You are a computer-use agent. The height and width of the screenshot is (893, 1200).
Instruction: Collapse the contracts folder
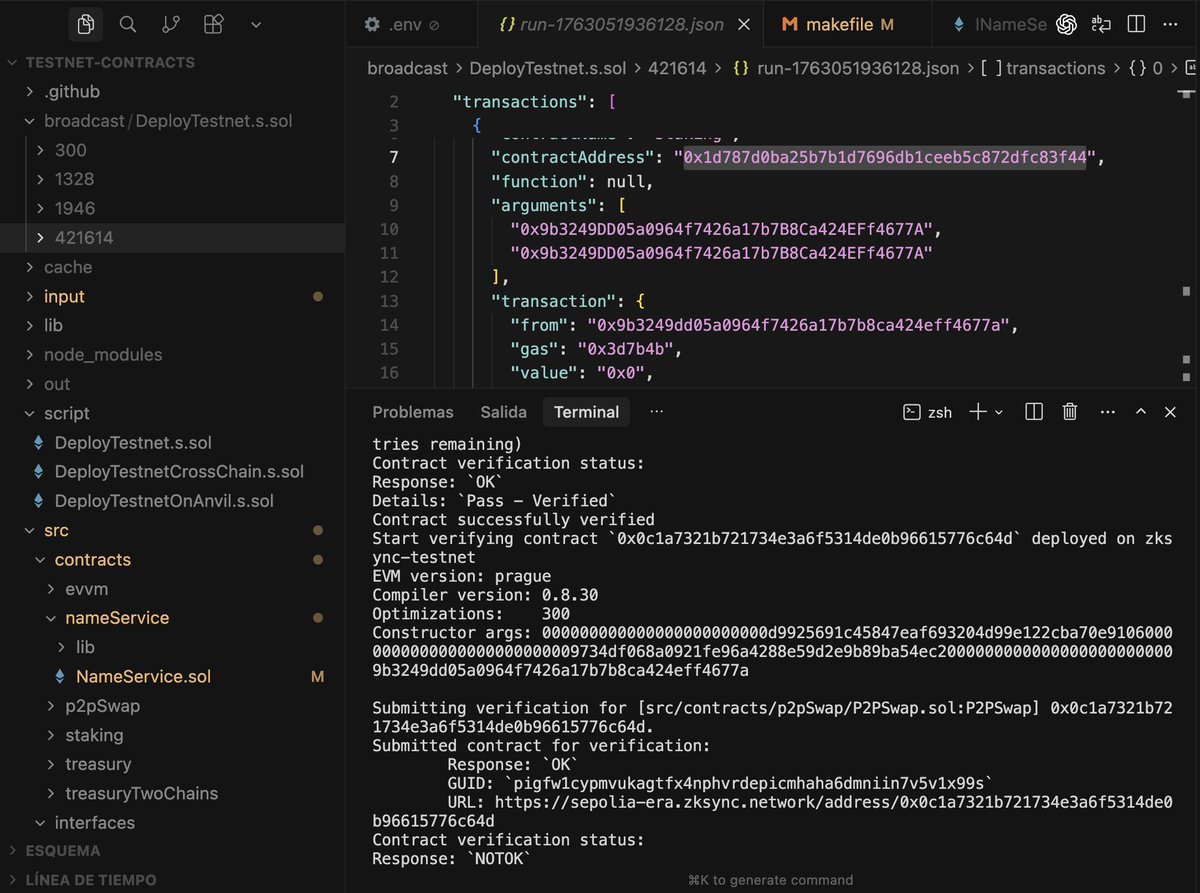[x=172, y=559]
